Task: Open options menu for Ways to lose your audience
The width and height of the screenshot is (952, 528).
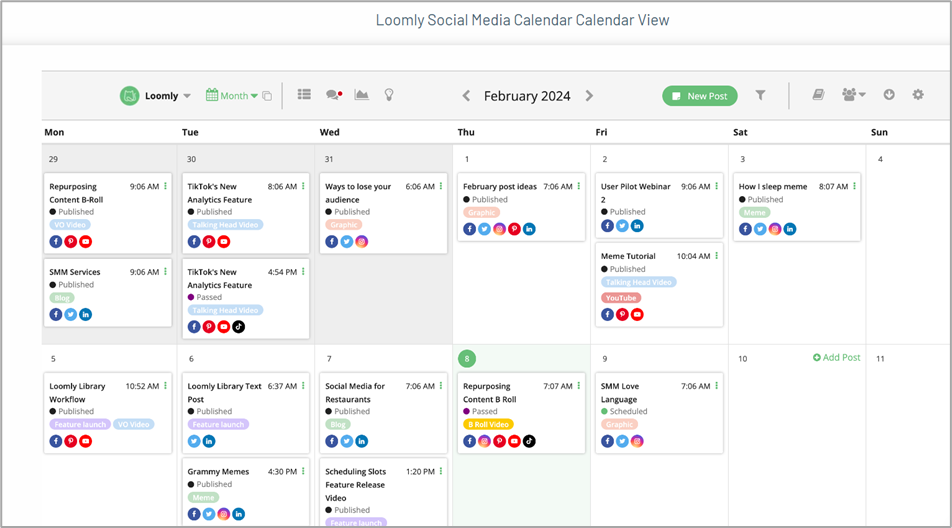Action: [x=441, y=186]
